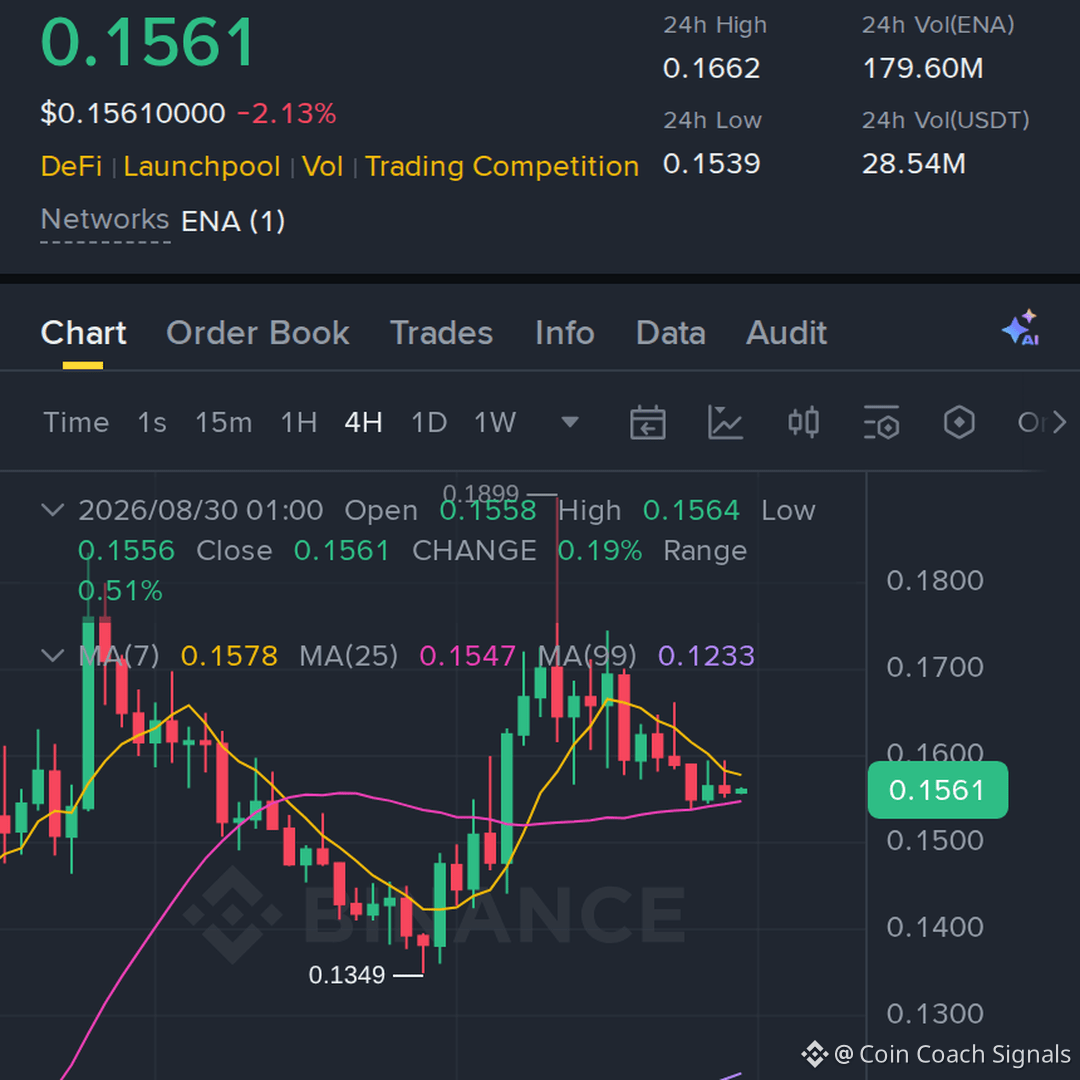Screen dimensions: 1080x1080
Task: Switch candlestick chart style icon
Action: (x=803, y=422)
